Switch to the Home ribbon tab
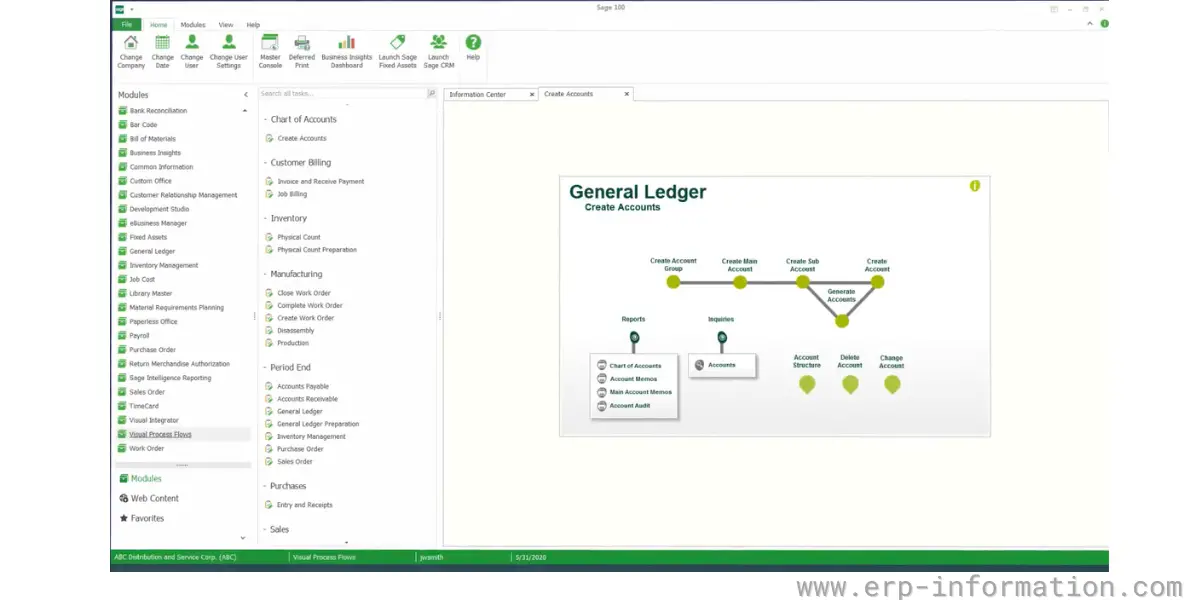1200x600 pixels. [x=158, y=24]
